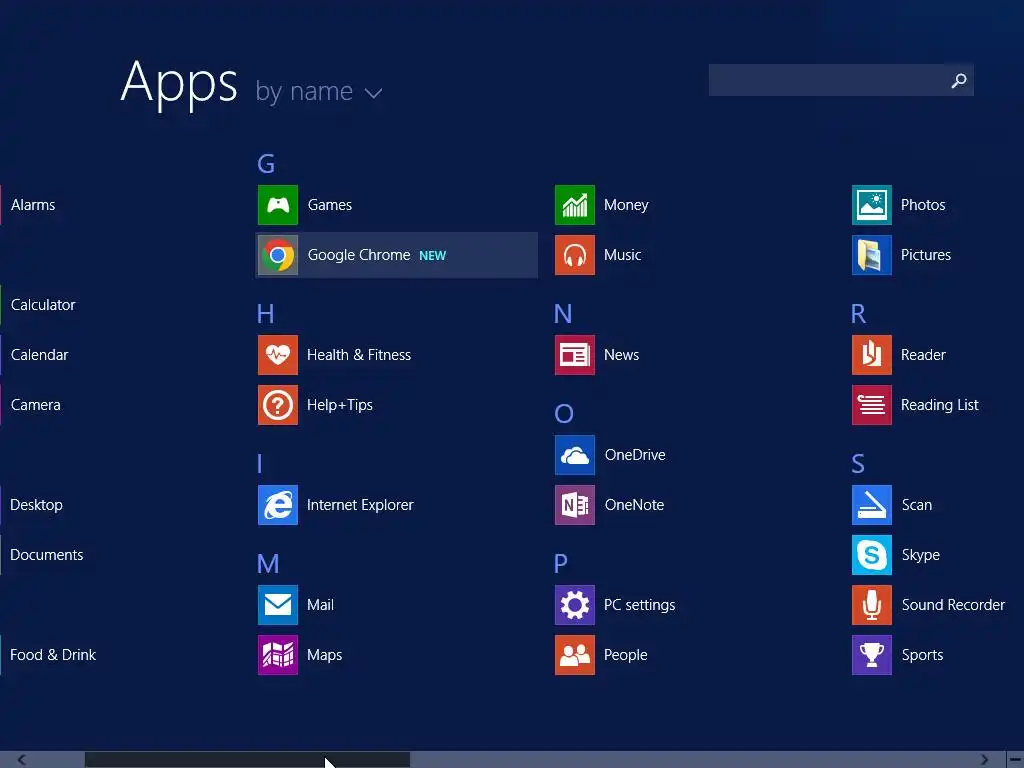Open the Sound Recorder microphone icon

click(x=872, y=605)
